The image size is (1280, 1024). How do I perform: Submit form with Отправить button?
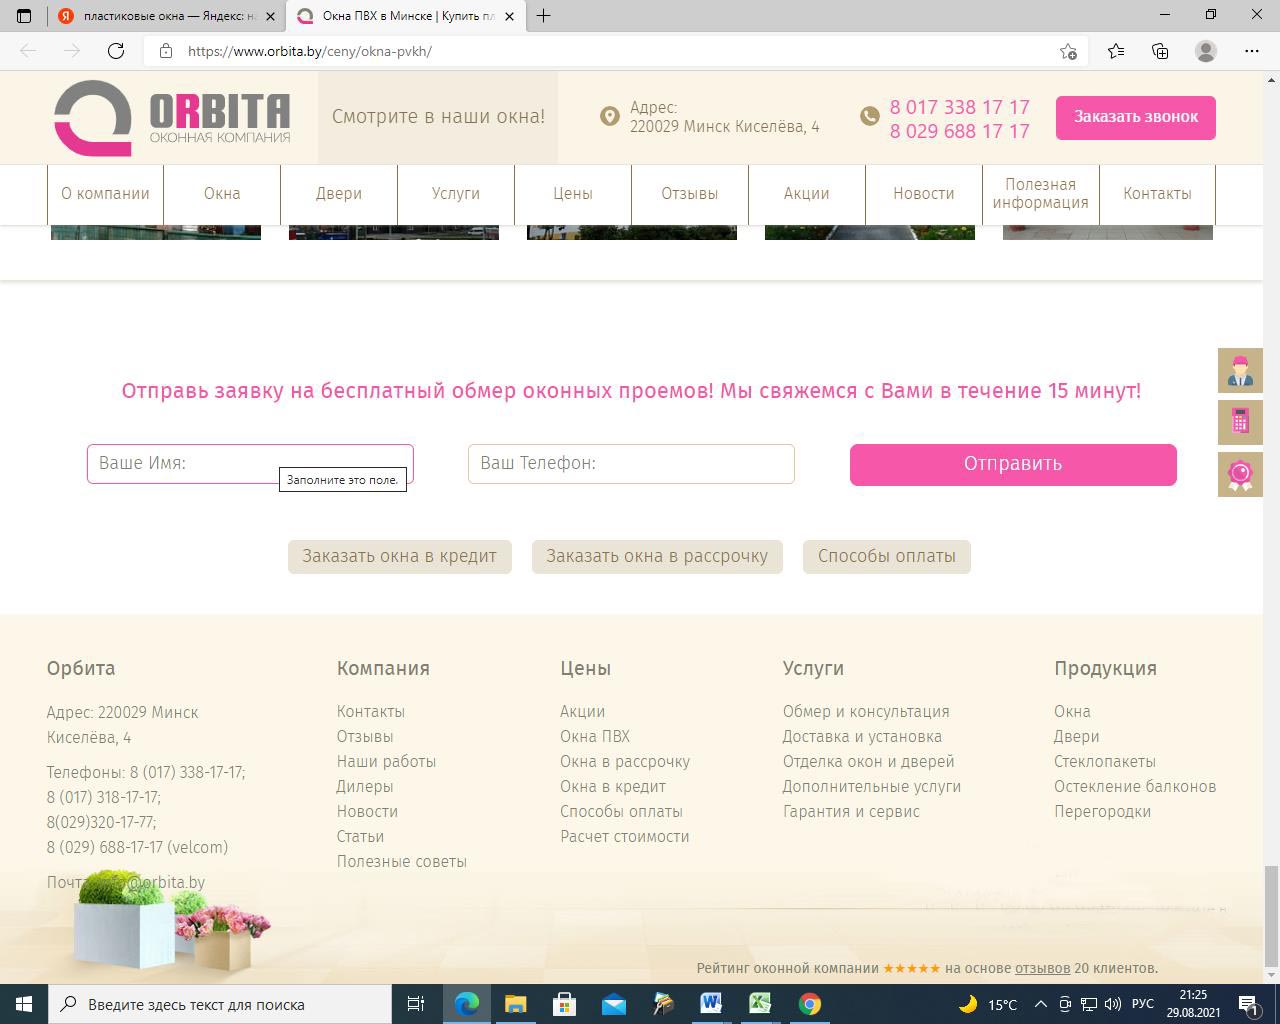tap(1012, 464)
